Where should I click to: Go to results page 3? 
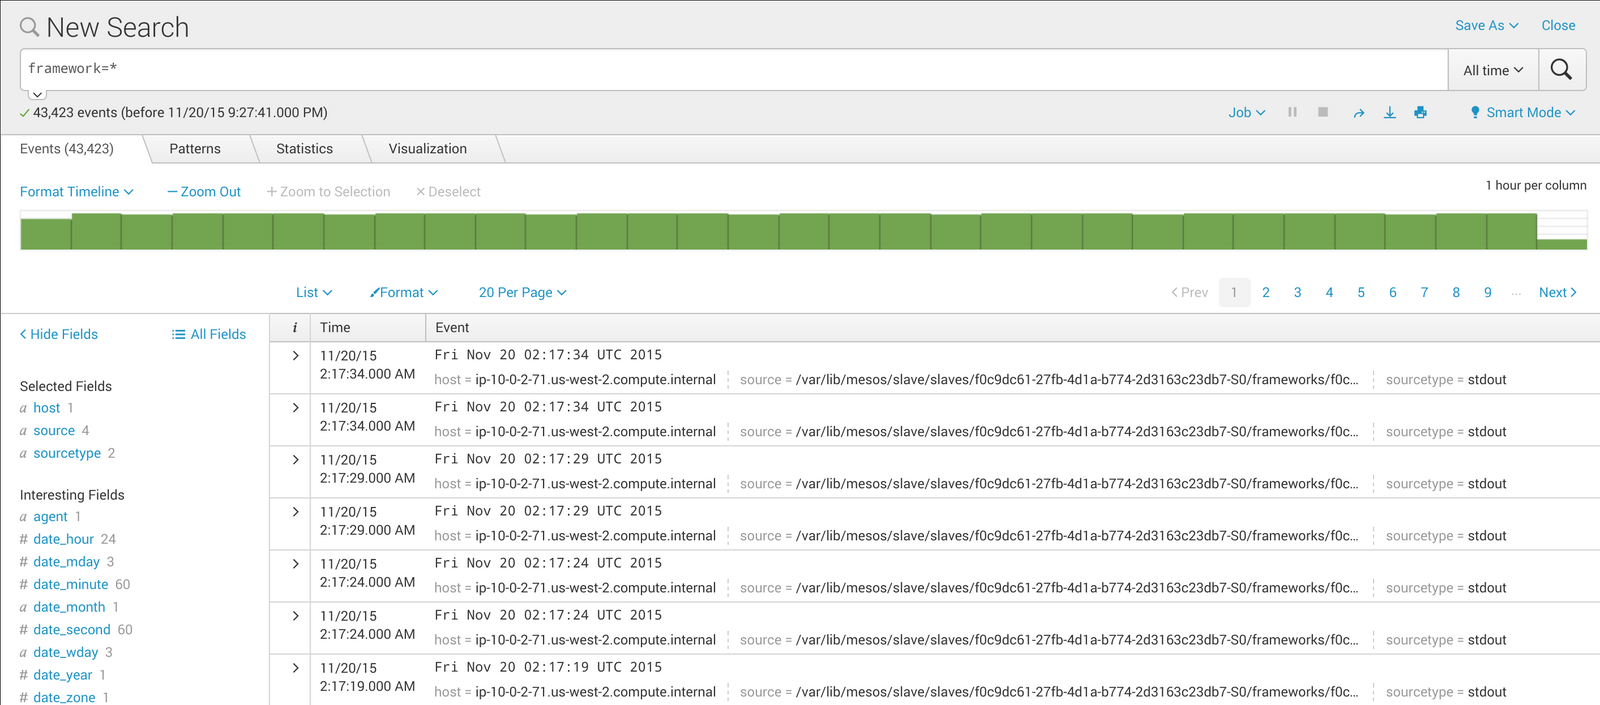(1297, 293)
